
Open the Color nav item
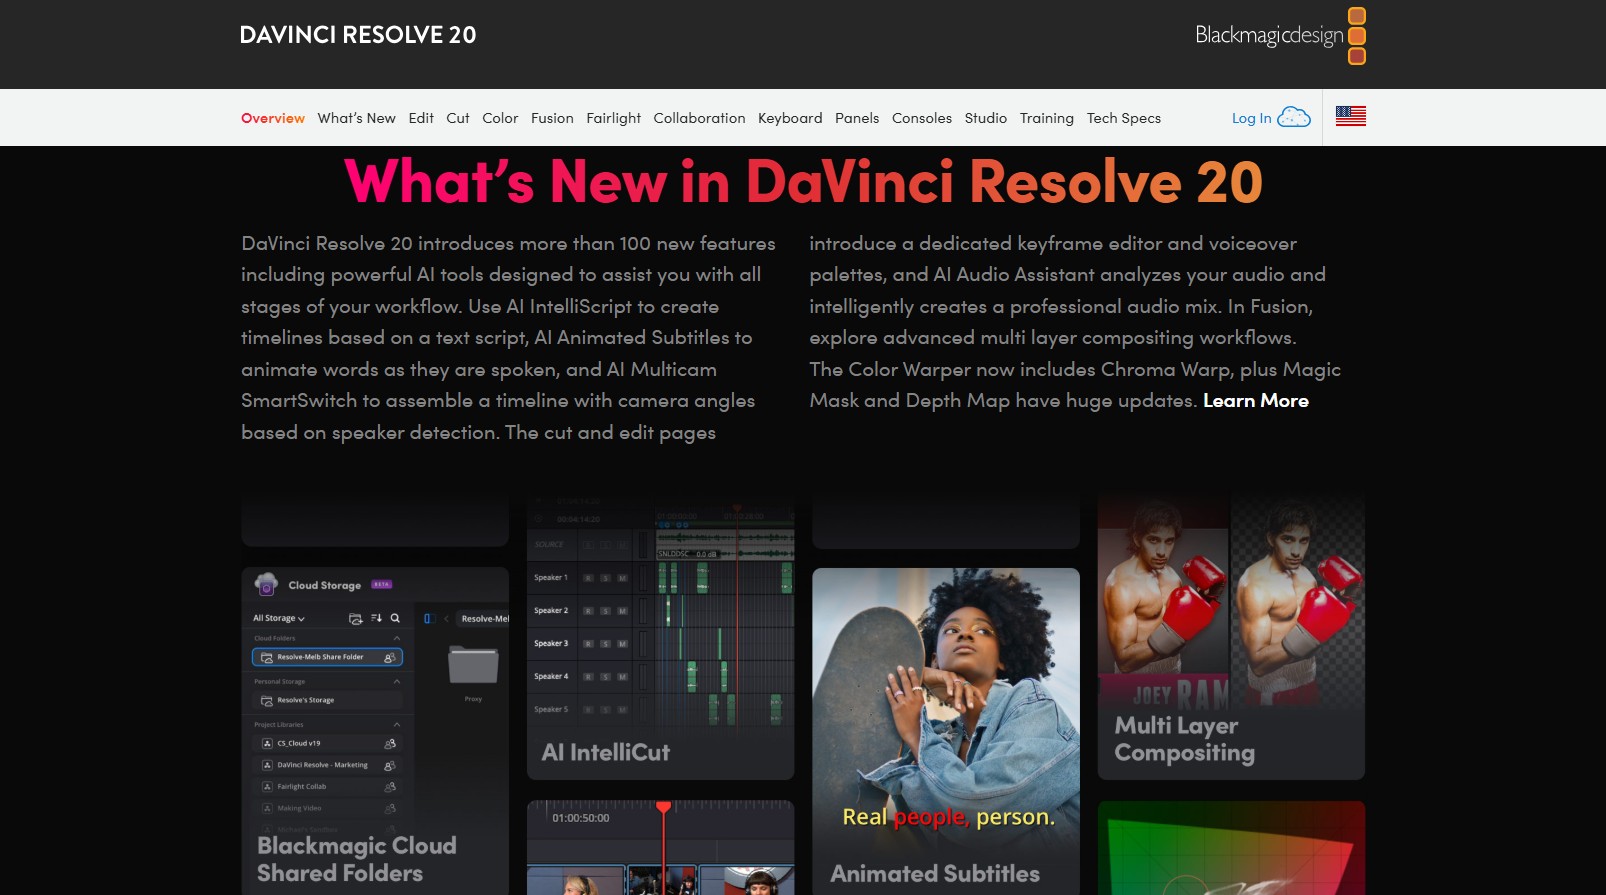[x=500, y=118]
